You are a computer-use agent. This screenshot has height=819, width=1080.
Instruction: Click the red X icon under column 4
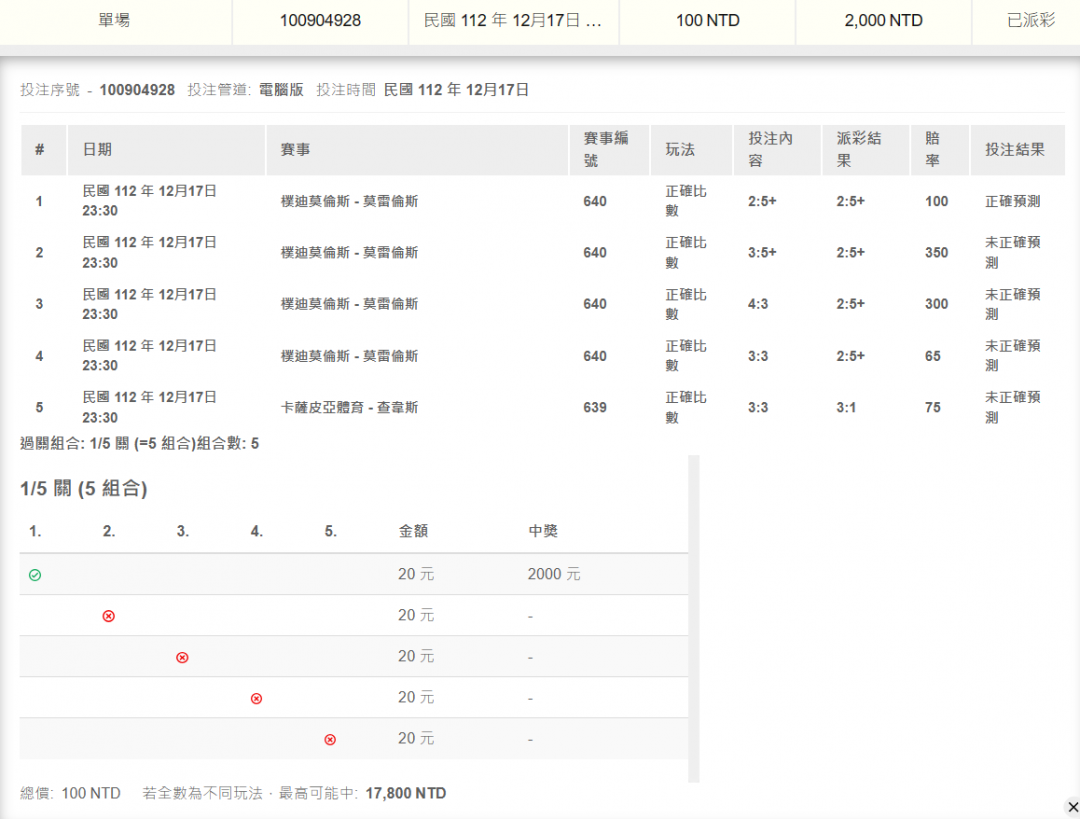pos(256,698)
